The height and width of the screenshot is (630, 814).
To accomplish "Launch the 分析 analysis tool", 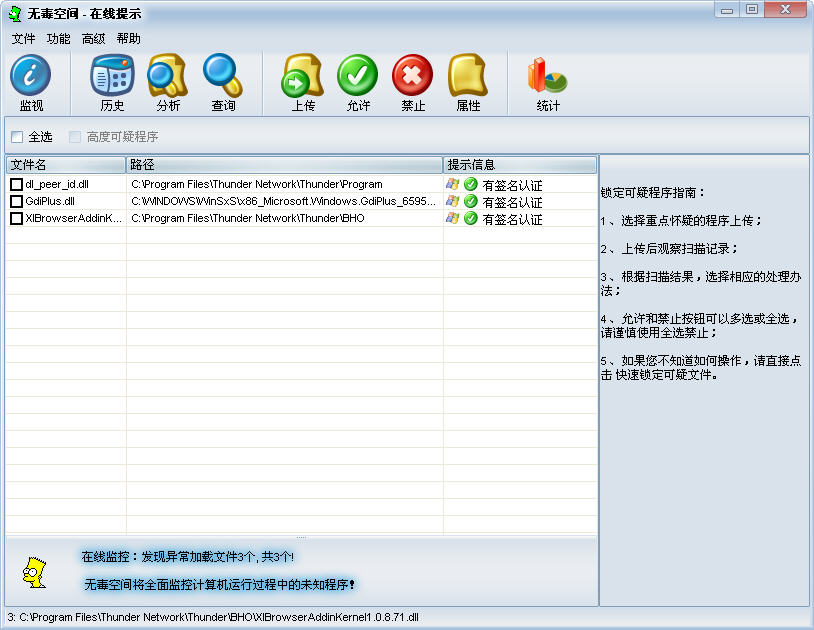I will tap(167, 75).
